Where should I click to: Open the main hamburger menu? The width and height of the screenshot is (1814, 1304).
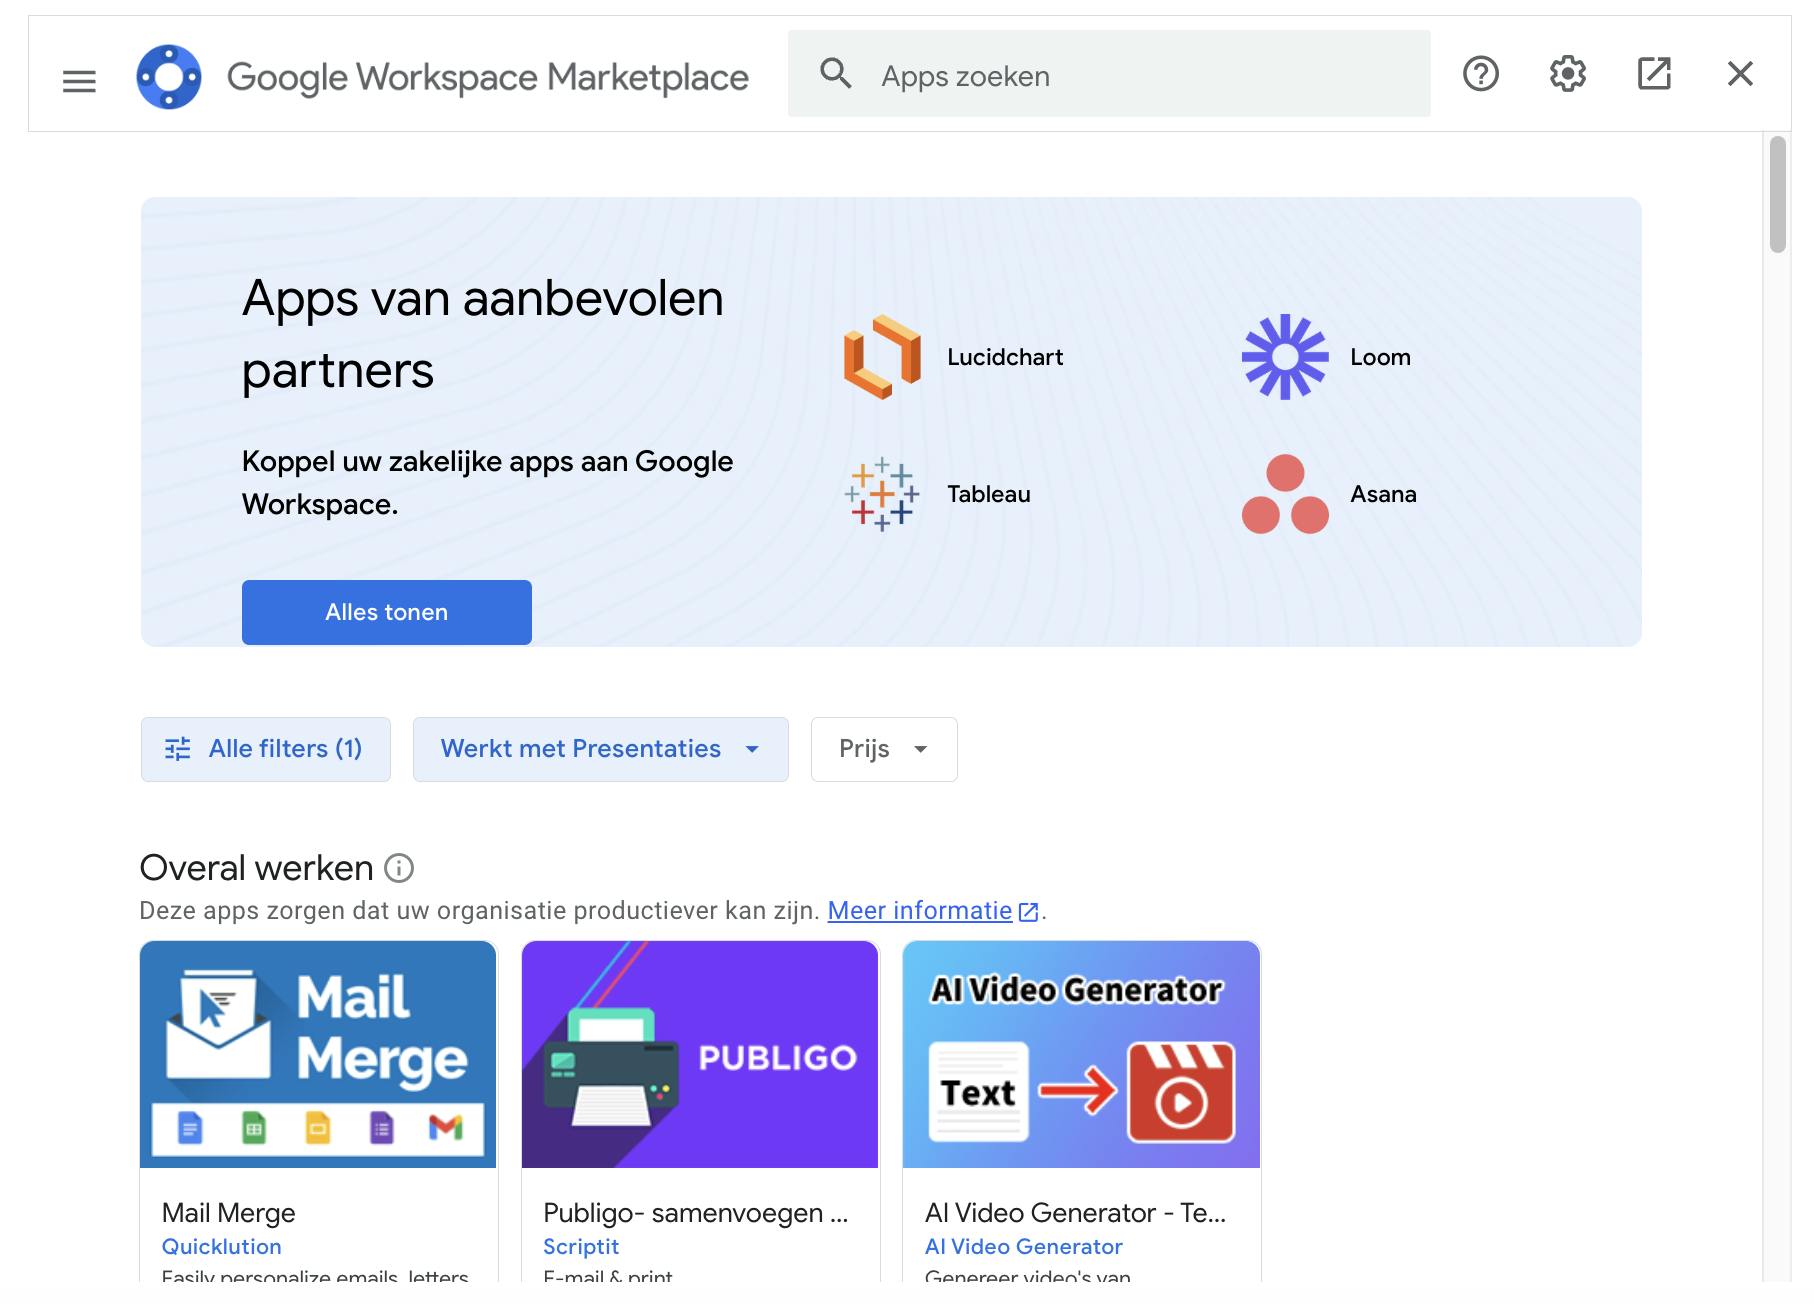coord(79,81)
